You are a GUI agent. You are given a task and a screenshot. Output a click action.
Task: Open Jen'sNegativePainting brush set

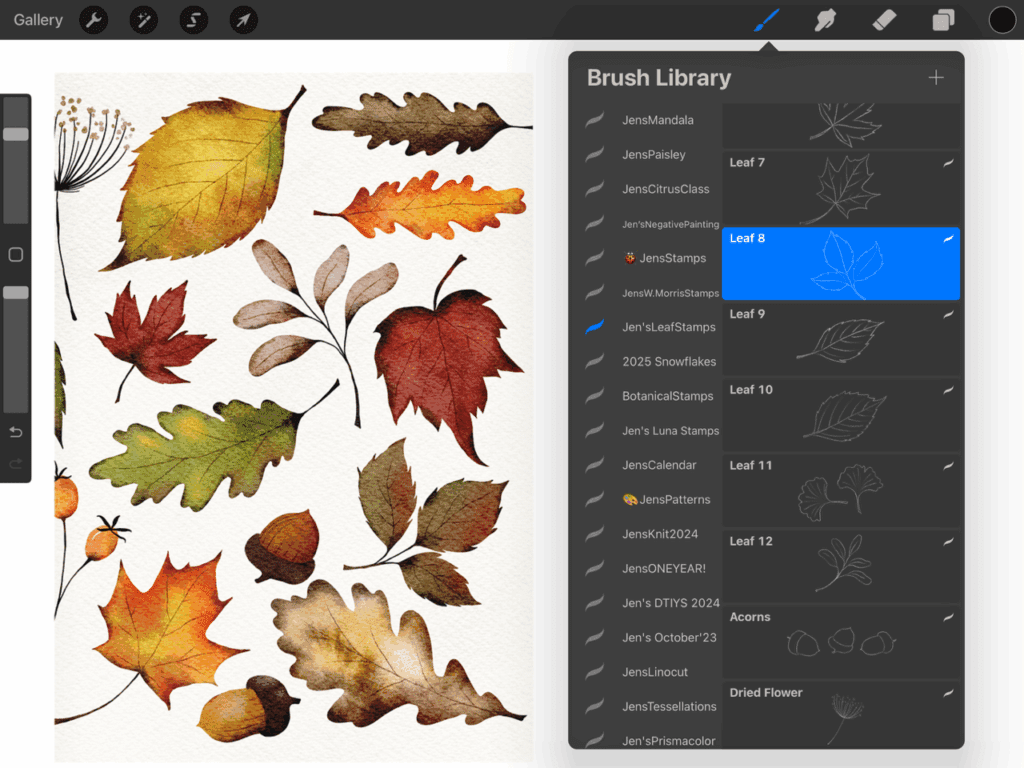[x=670, y=224]
